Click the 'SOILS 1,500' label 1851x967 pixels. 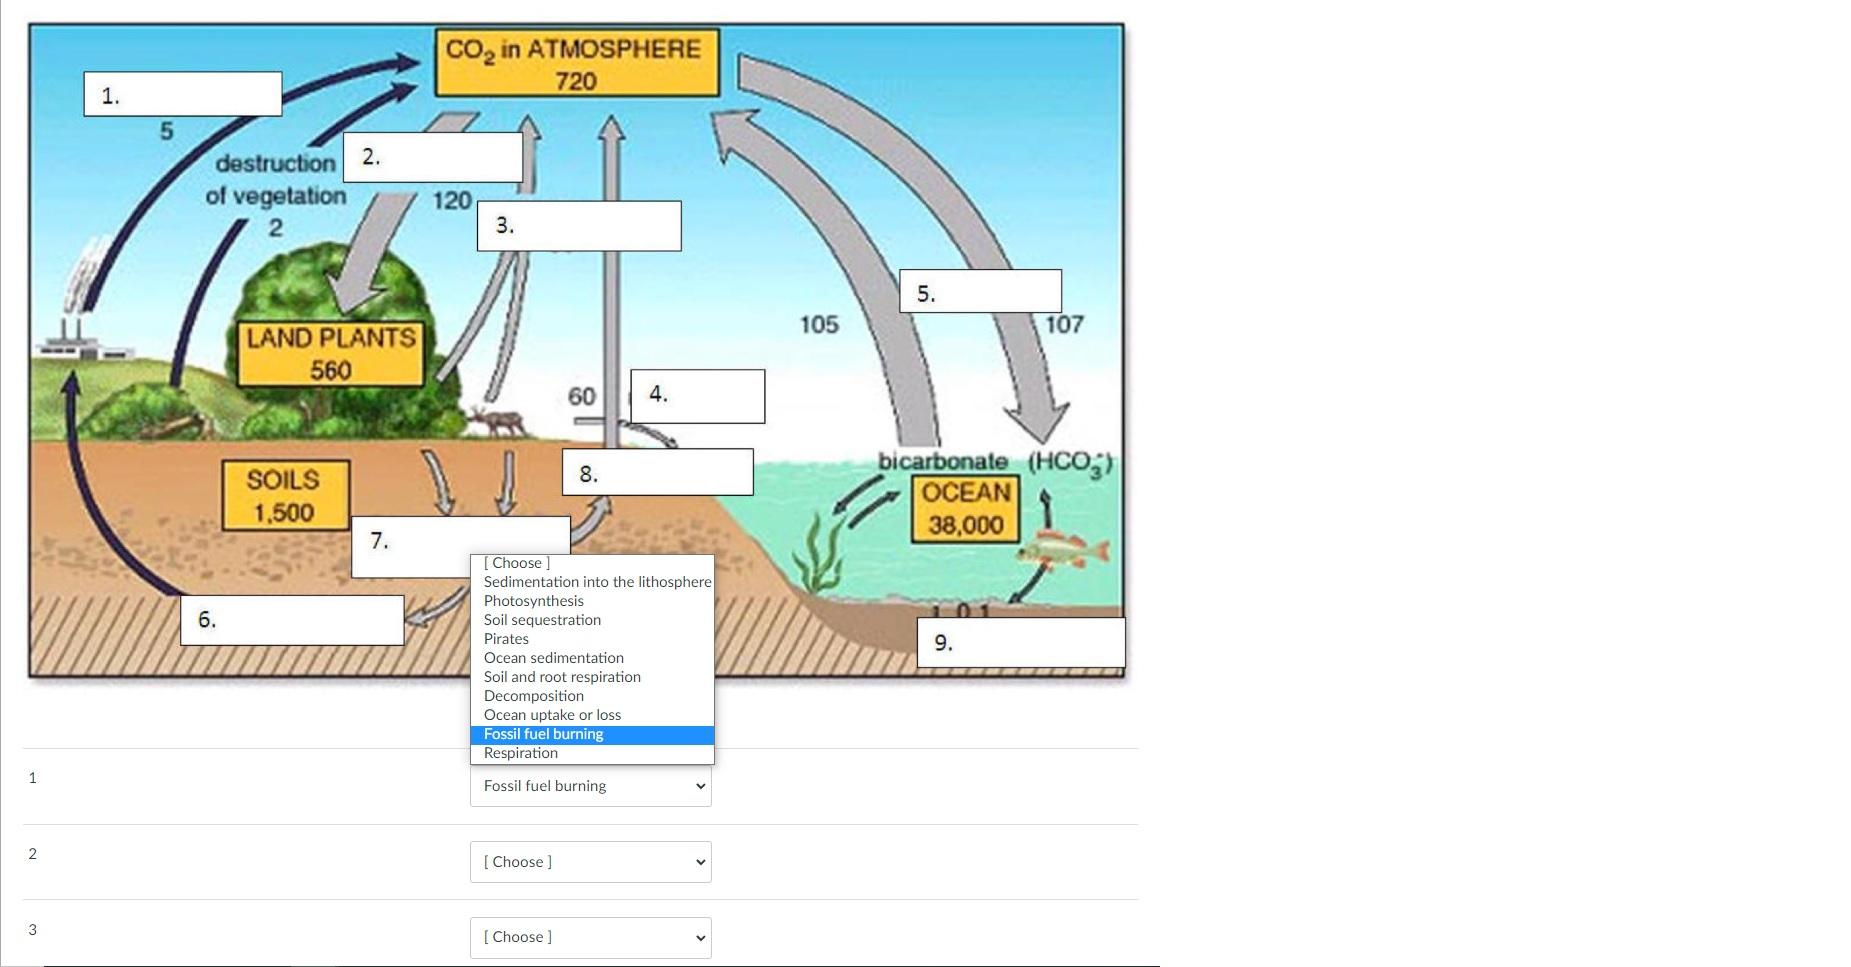(x=285, y=495)
